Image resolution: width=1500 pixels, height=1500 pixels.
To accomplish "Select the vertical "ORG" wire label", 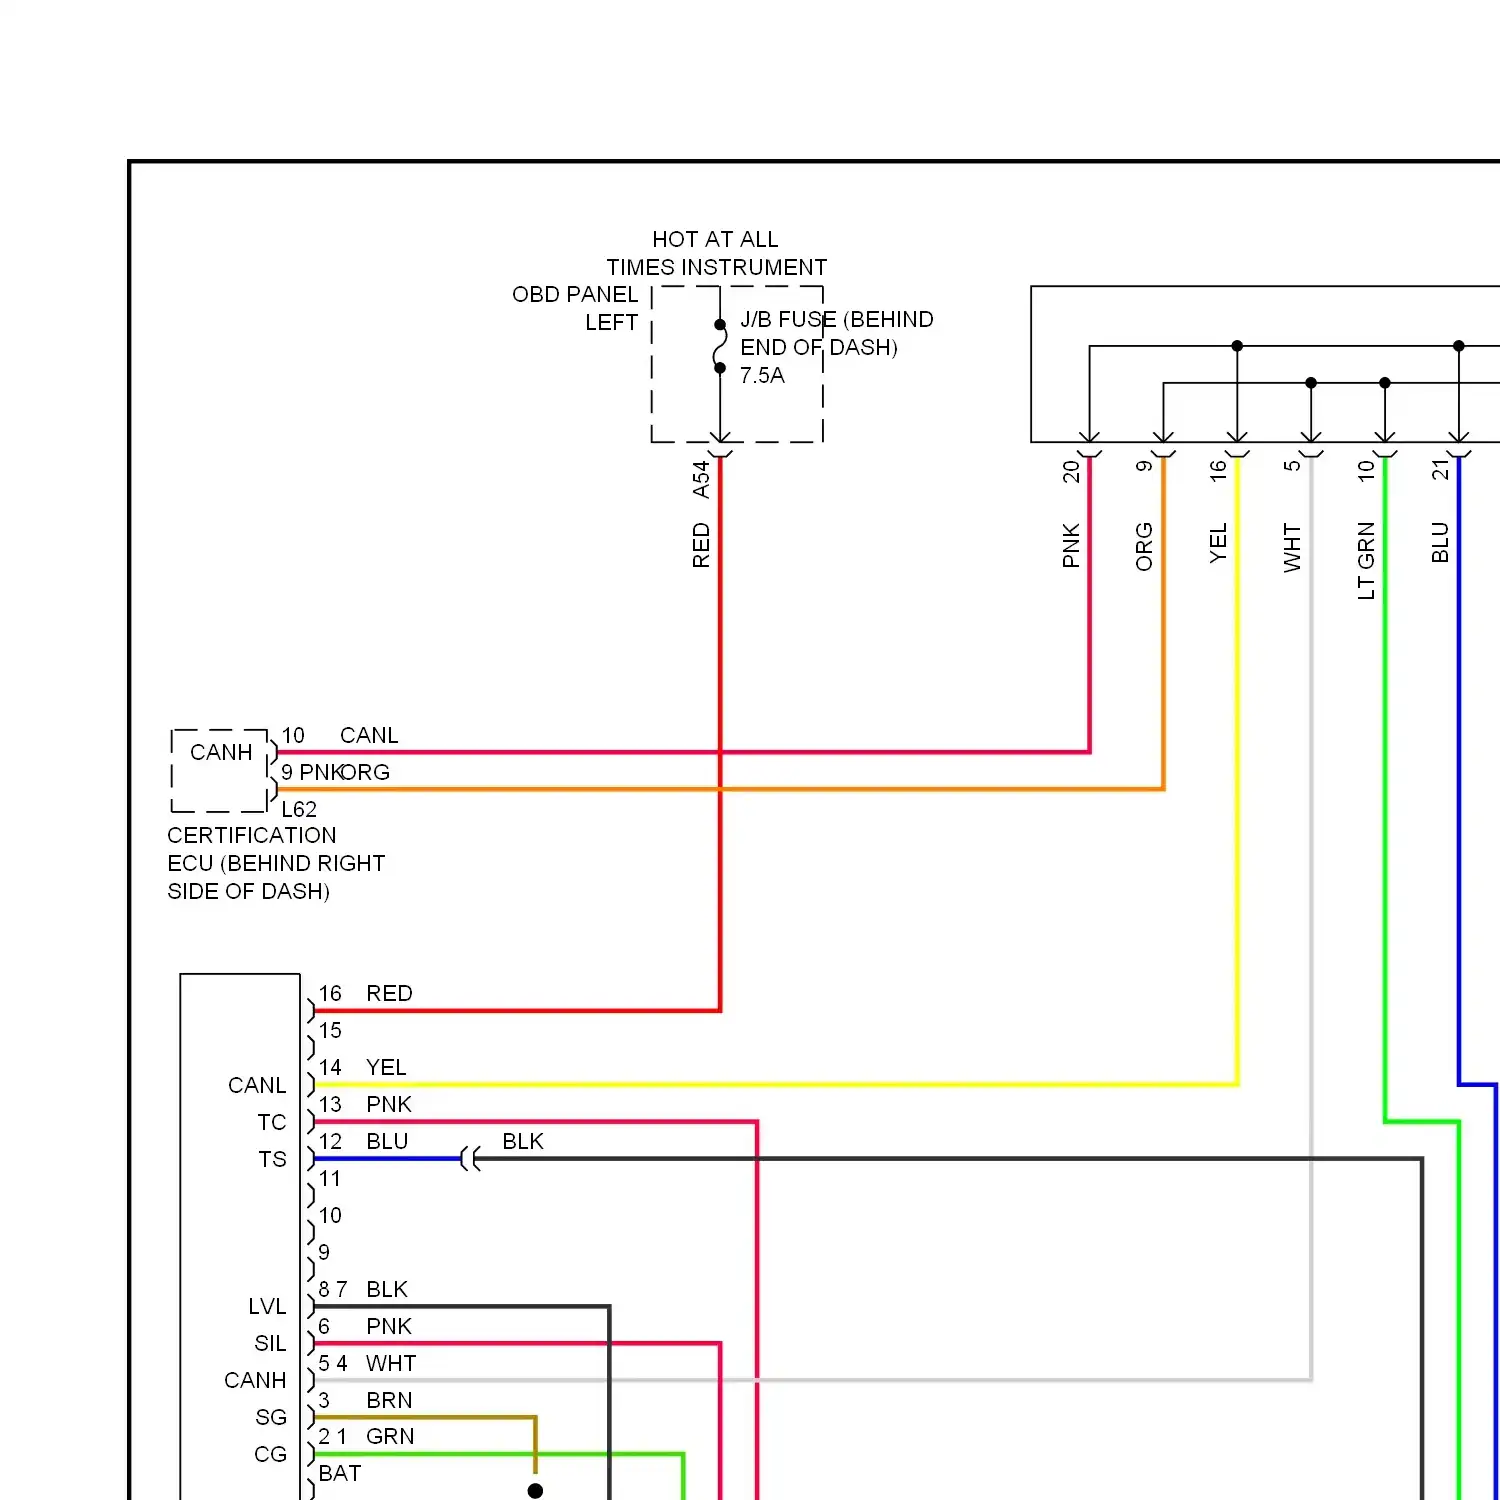I will tap(1144, 546).
